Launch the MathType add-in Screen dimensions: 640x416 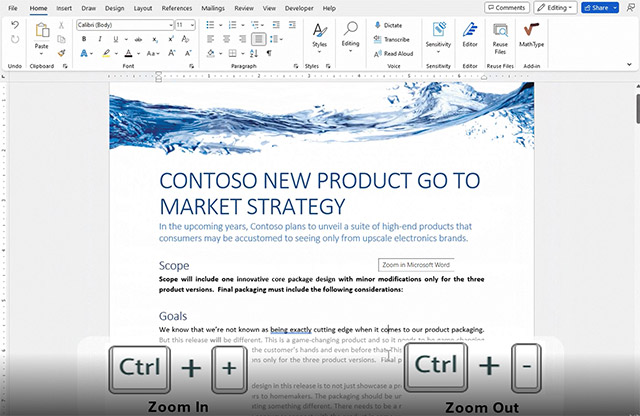click(531, 35)
